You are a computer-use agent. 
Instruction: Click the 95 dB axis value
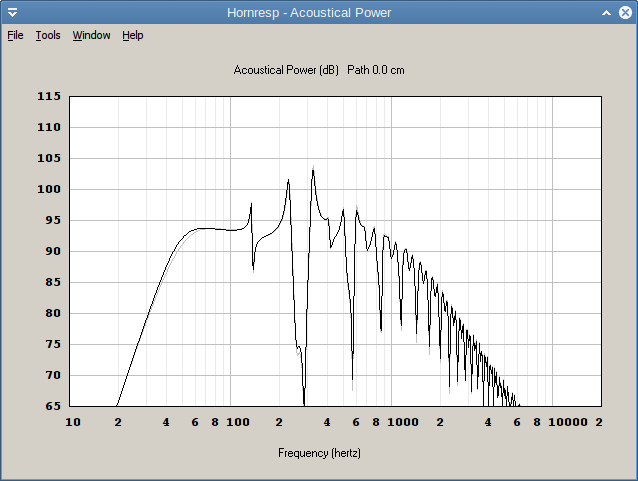53,220
